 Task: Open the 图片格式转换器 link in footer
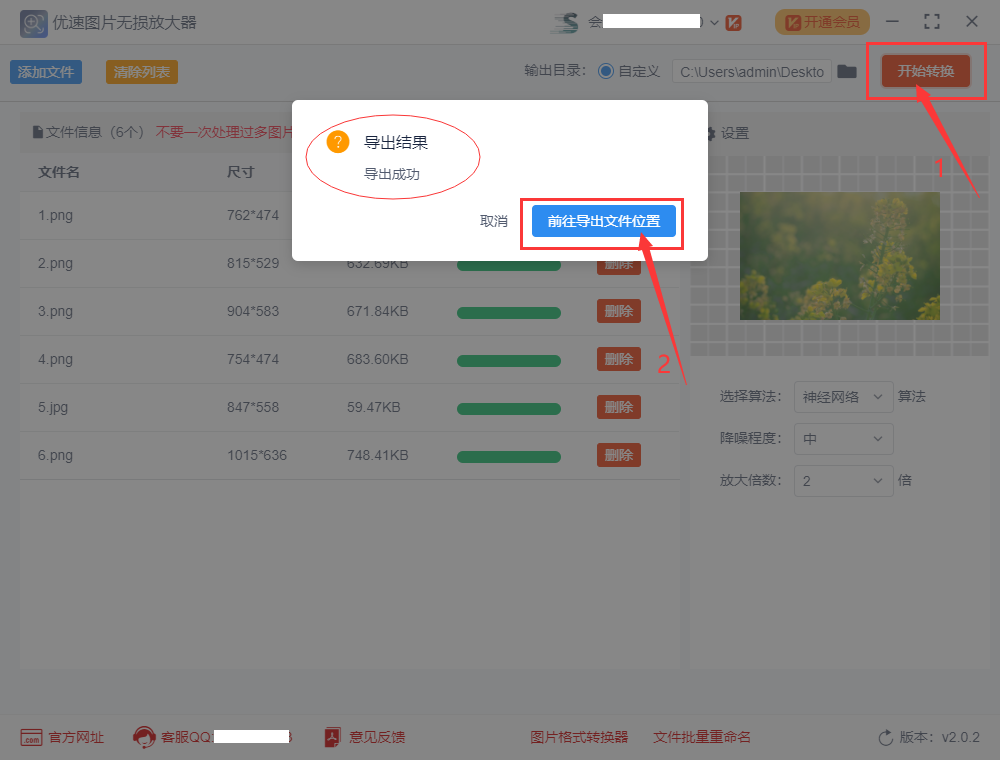pyautogui.click(x=579, y=737)
